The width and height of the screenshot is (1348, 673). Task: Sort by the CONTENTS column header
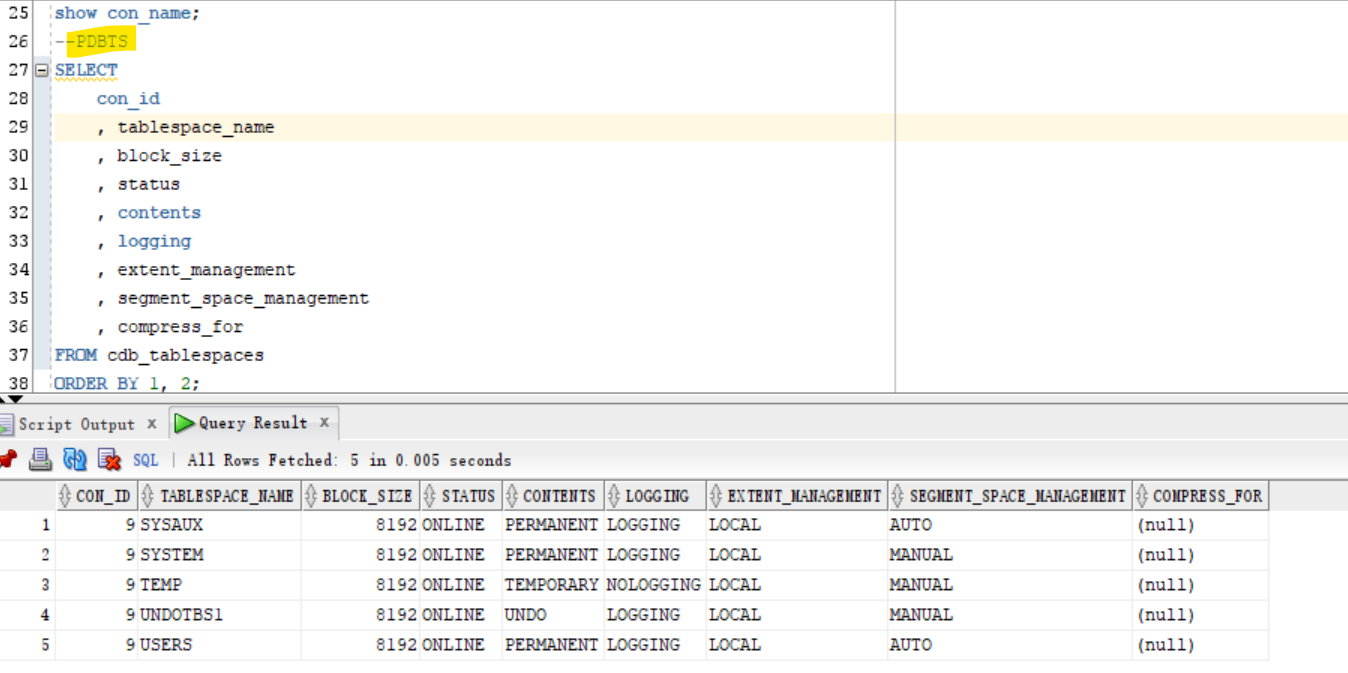[x=552, y=496]
